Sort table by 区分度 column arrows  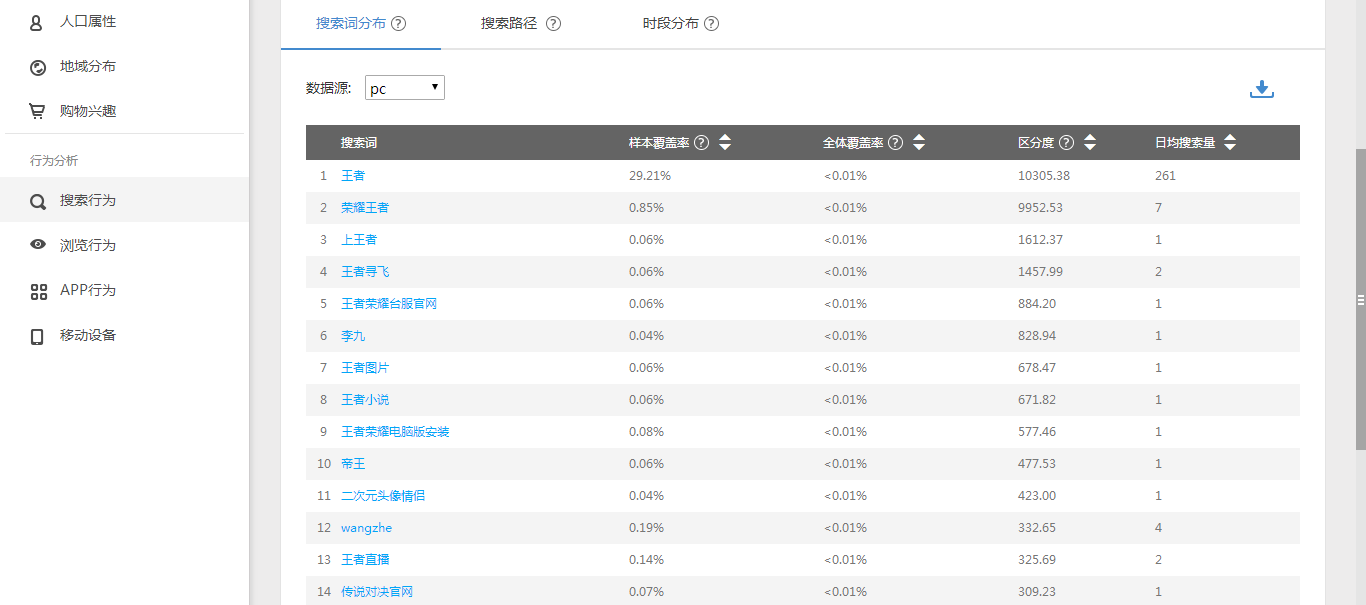tap(1090, 143)
